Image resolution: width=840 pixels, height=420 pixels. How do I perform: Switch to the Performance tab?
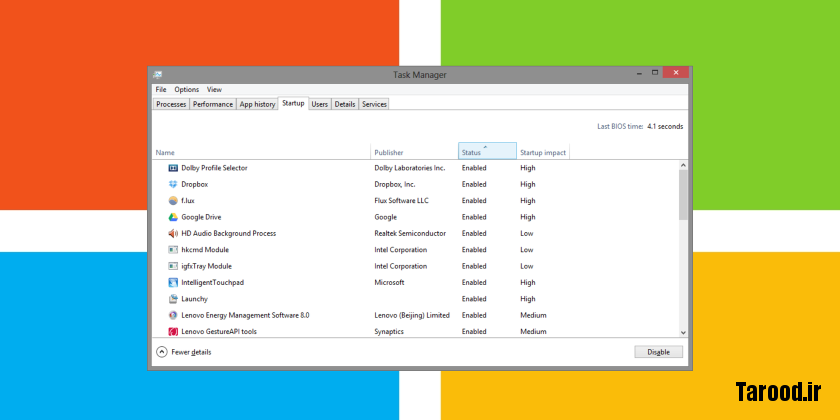[213, 104]
